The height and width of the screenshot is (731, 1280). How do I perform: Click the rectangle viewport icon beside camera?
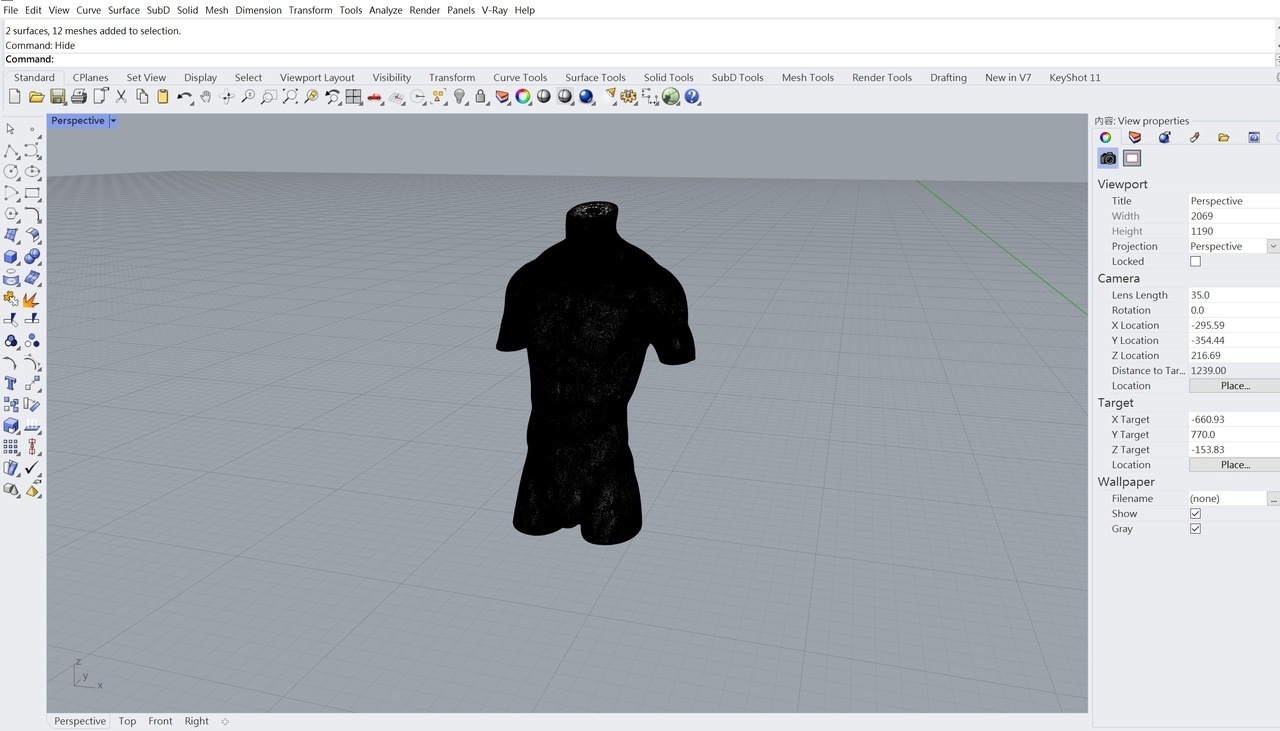coord(1131,158)
